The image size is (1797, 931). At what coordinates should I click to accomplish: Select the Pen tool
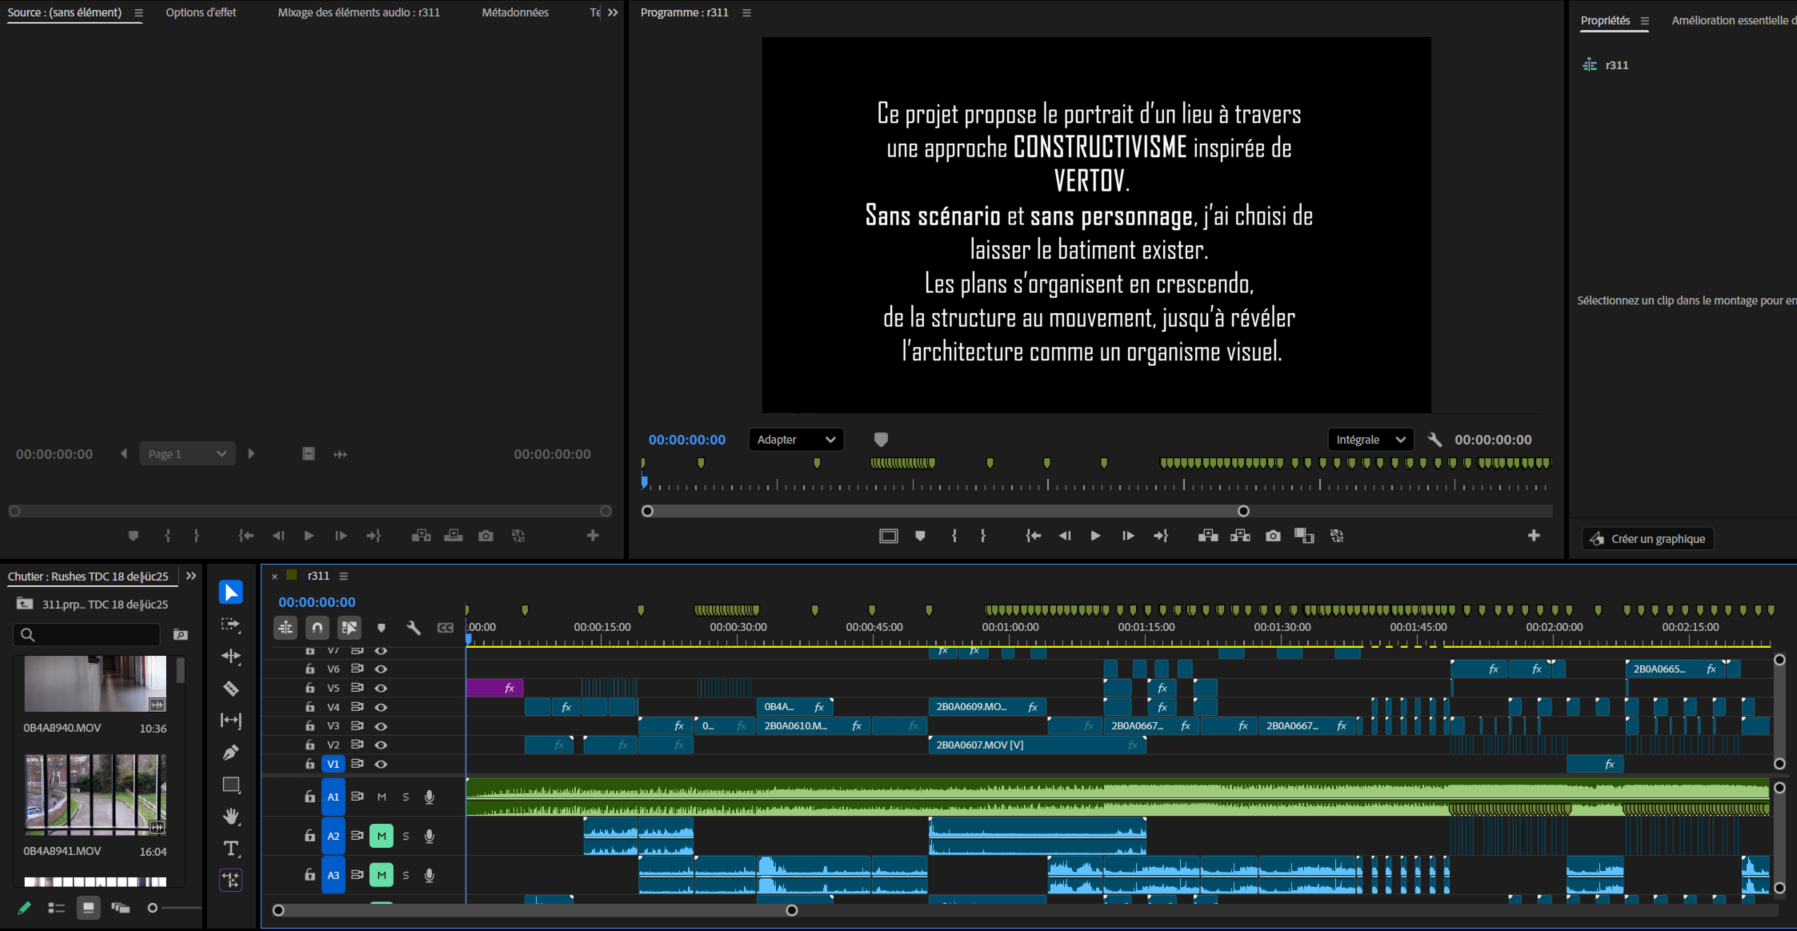click(x=231, y=752)
